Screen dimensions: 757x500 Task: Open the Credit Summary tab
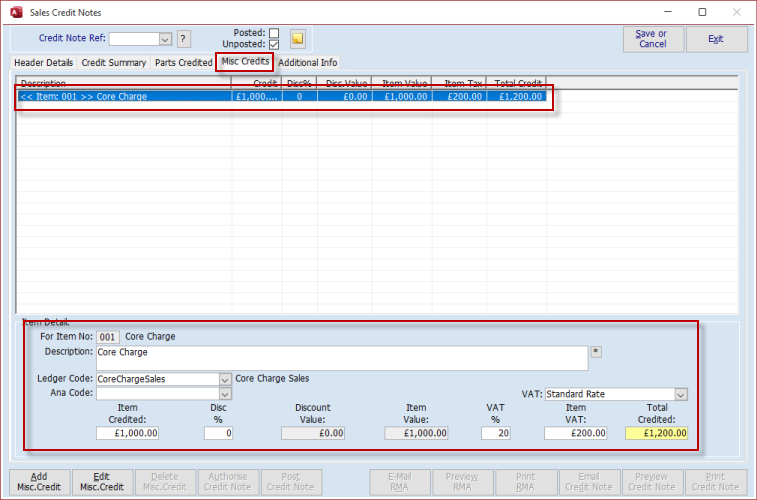coord(114,63)
